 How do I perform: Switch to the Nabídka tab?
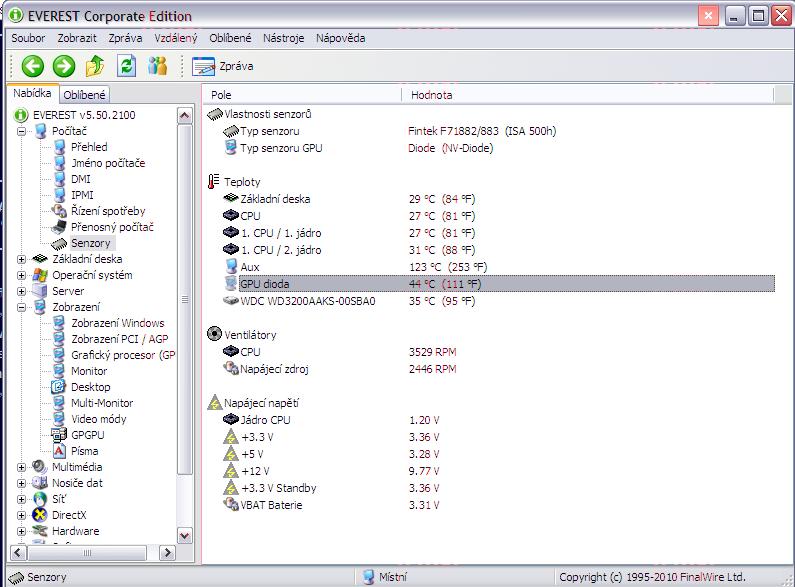coord(32,93)
